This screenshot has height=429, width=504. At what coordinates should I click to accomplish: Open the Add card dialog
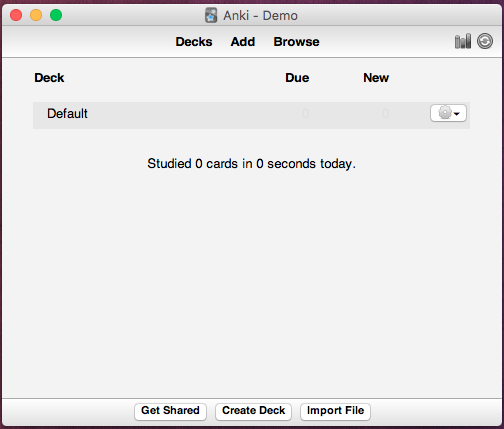[x=243, y=42]
